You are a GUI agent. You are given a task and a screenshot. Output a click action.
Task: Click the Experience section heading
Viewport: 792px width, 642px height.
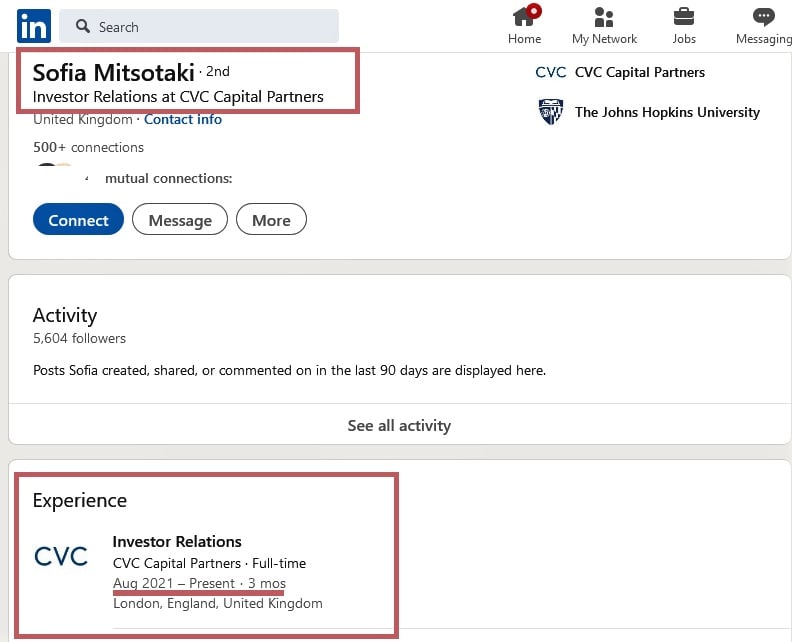(x=80, y=501)
